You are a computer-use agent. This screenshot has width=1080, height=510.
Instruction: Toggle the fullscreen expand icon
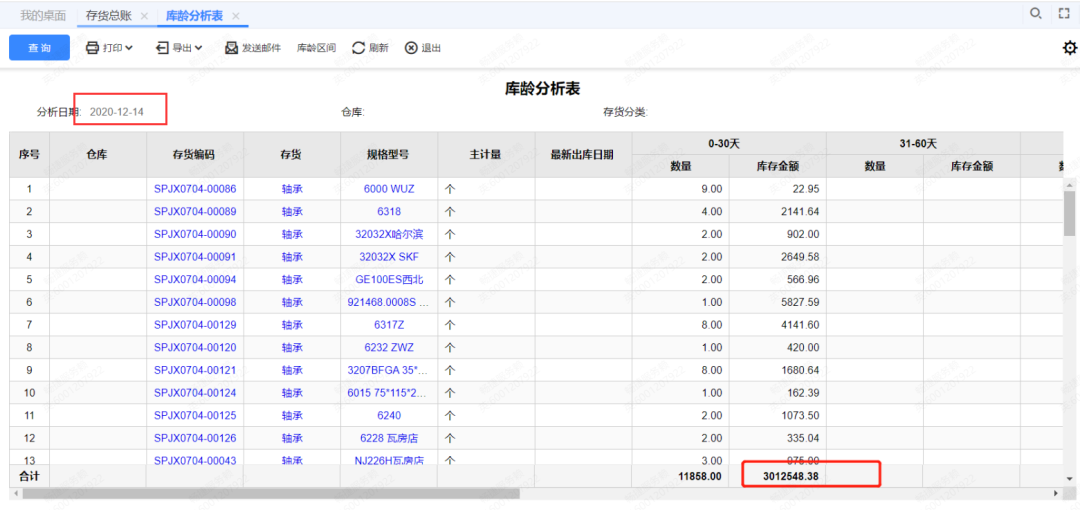(1064, 14)
